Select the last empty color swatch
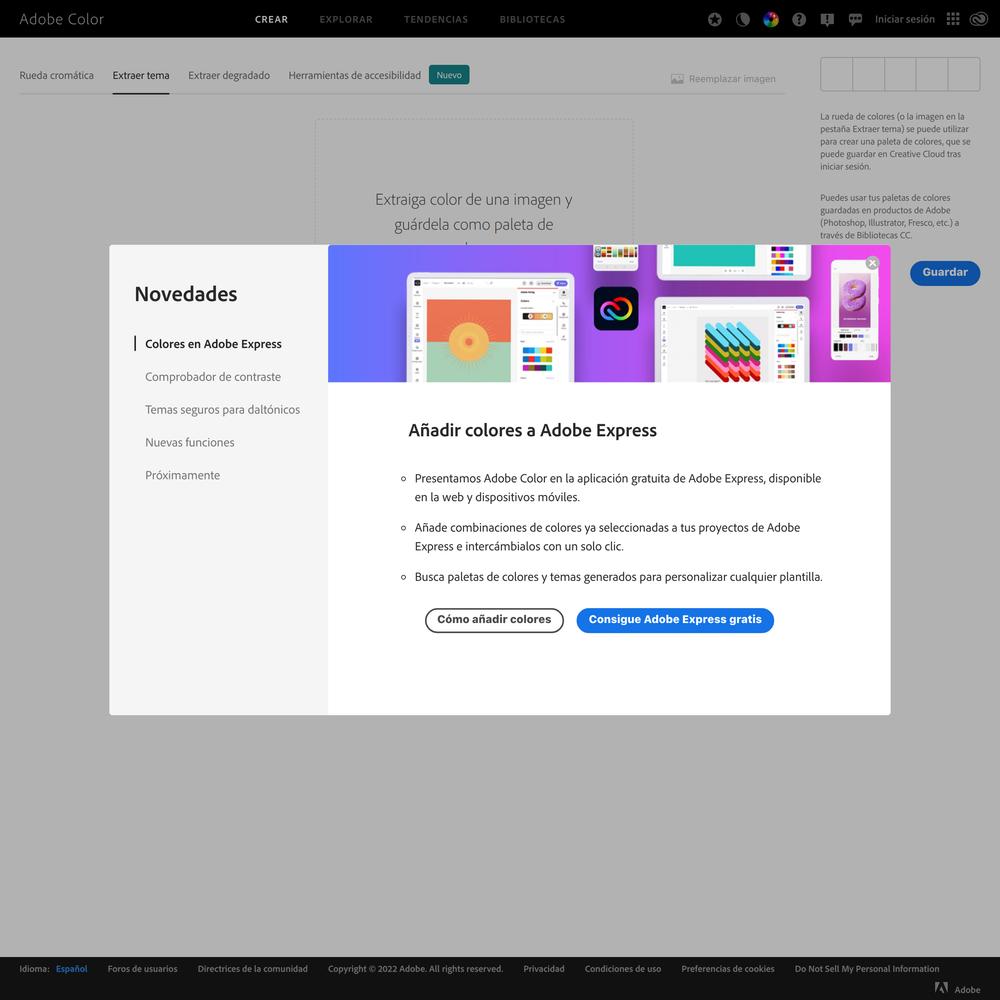The image size is (1000, 1000). coord(964,74)
